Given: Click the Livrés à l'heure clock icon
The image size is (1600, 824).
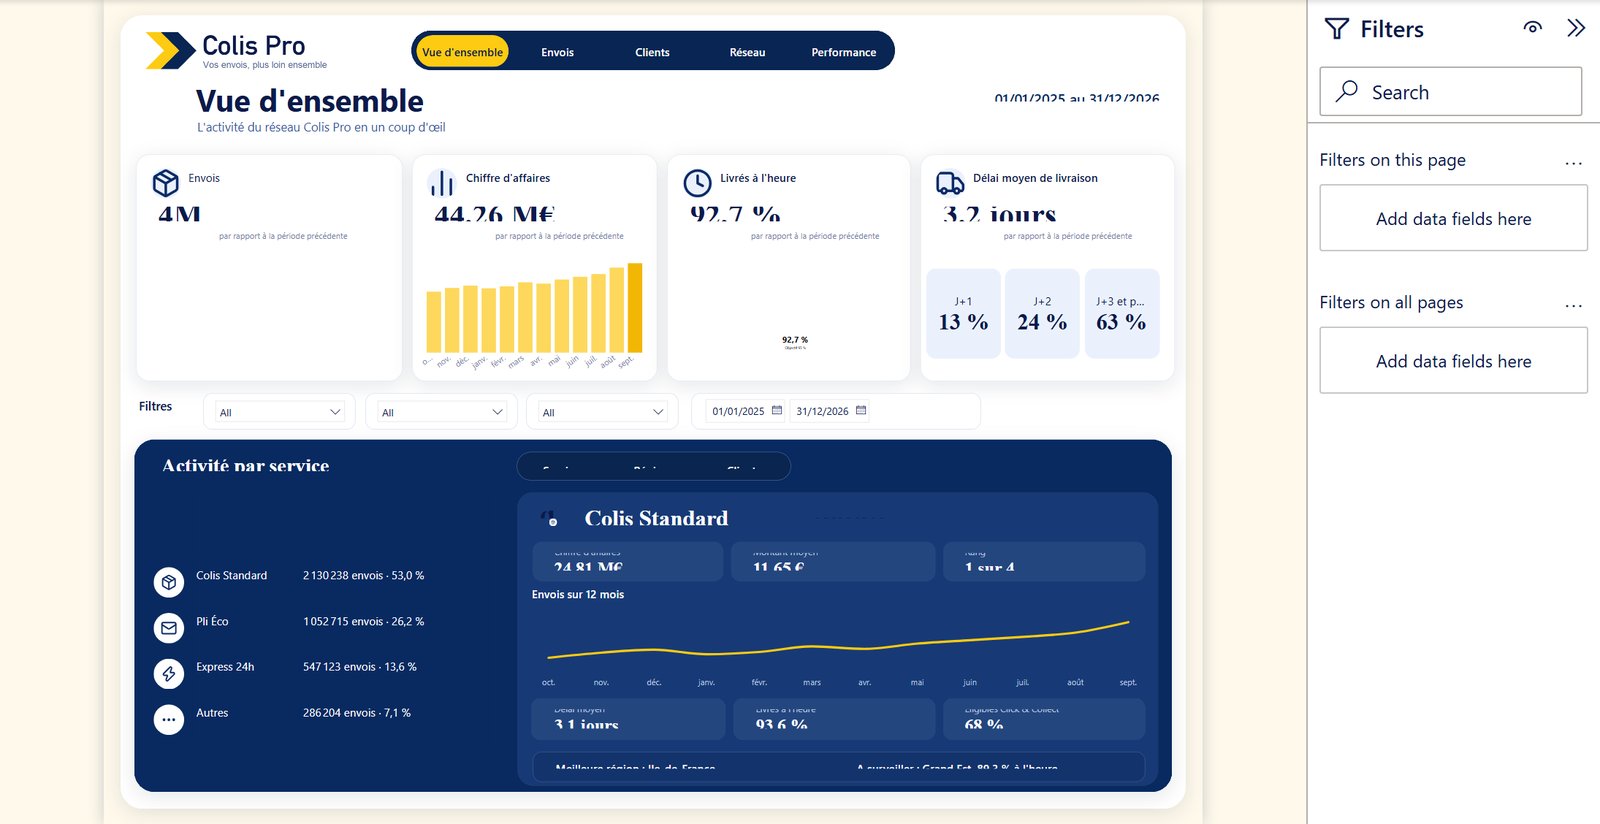Looking at the screenshot, I should [697, 183].
